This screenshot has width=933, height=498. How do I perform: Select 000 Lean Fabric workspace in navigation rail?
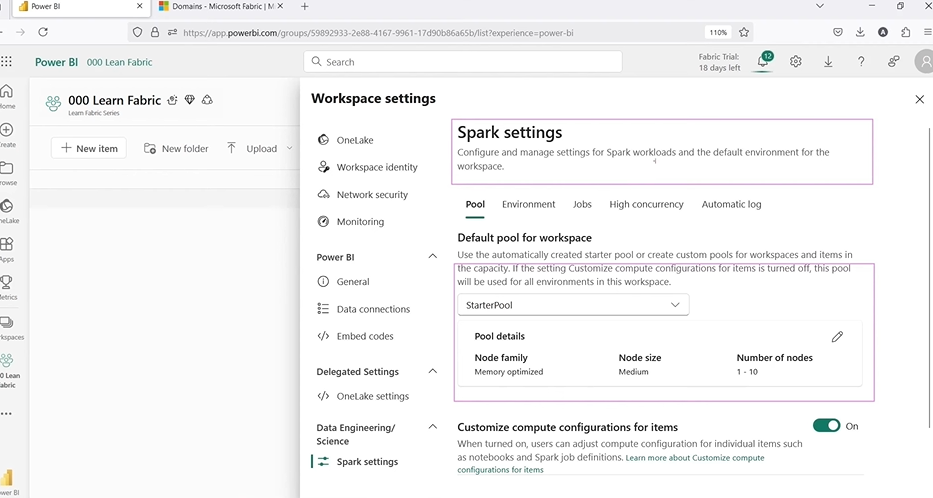coord(8,370)
